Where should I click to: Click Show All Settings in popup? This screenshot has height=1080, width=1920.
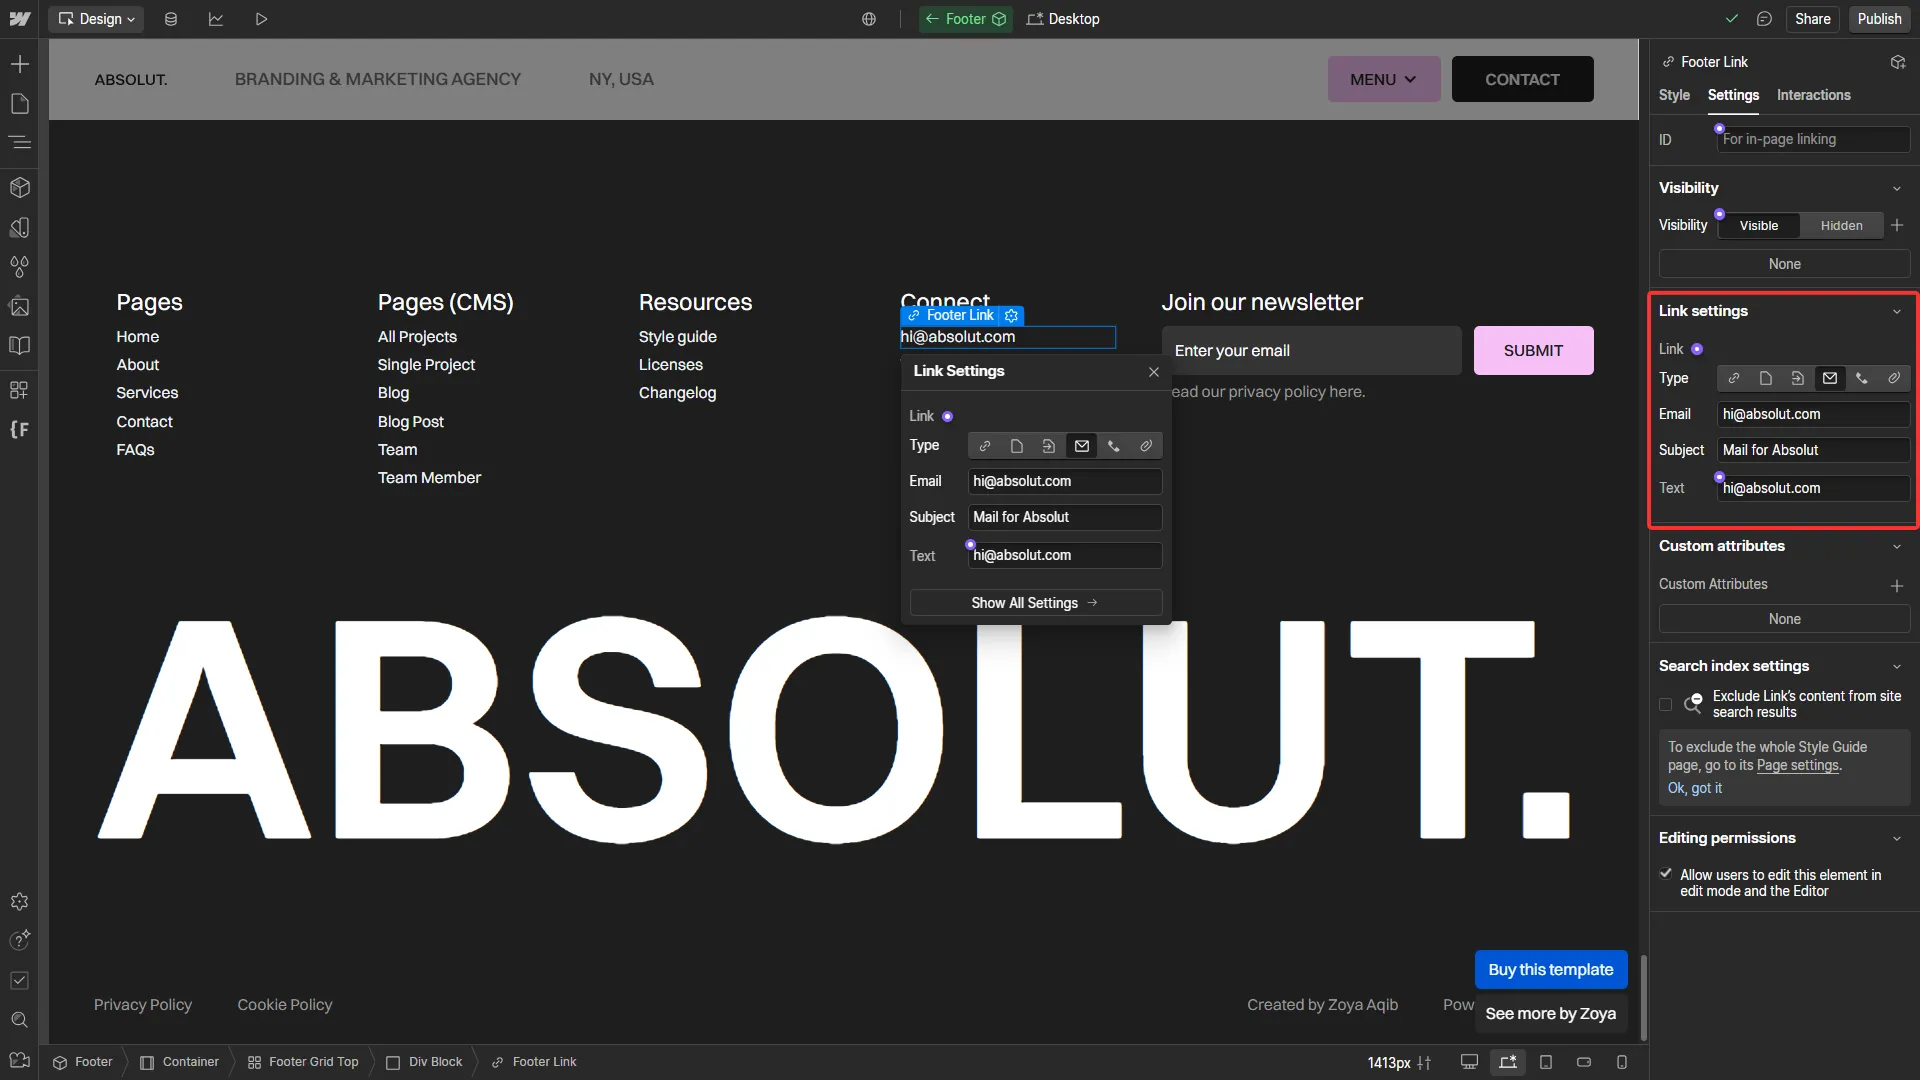(x=1035, y=603)
